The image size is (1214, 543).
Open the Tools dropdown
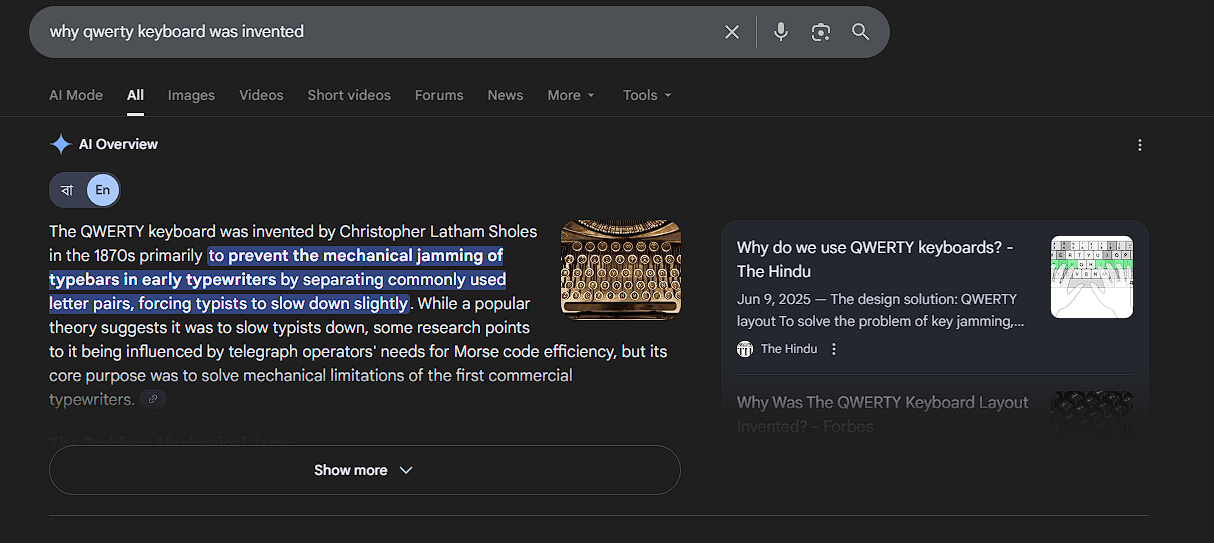coord(647,95)
